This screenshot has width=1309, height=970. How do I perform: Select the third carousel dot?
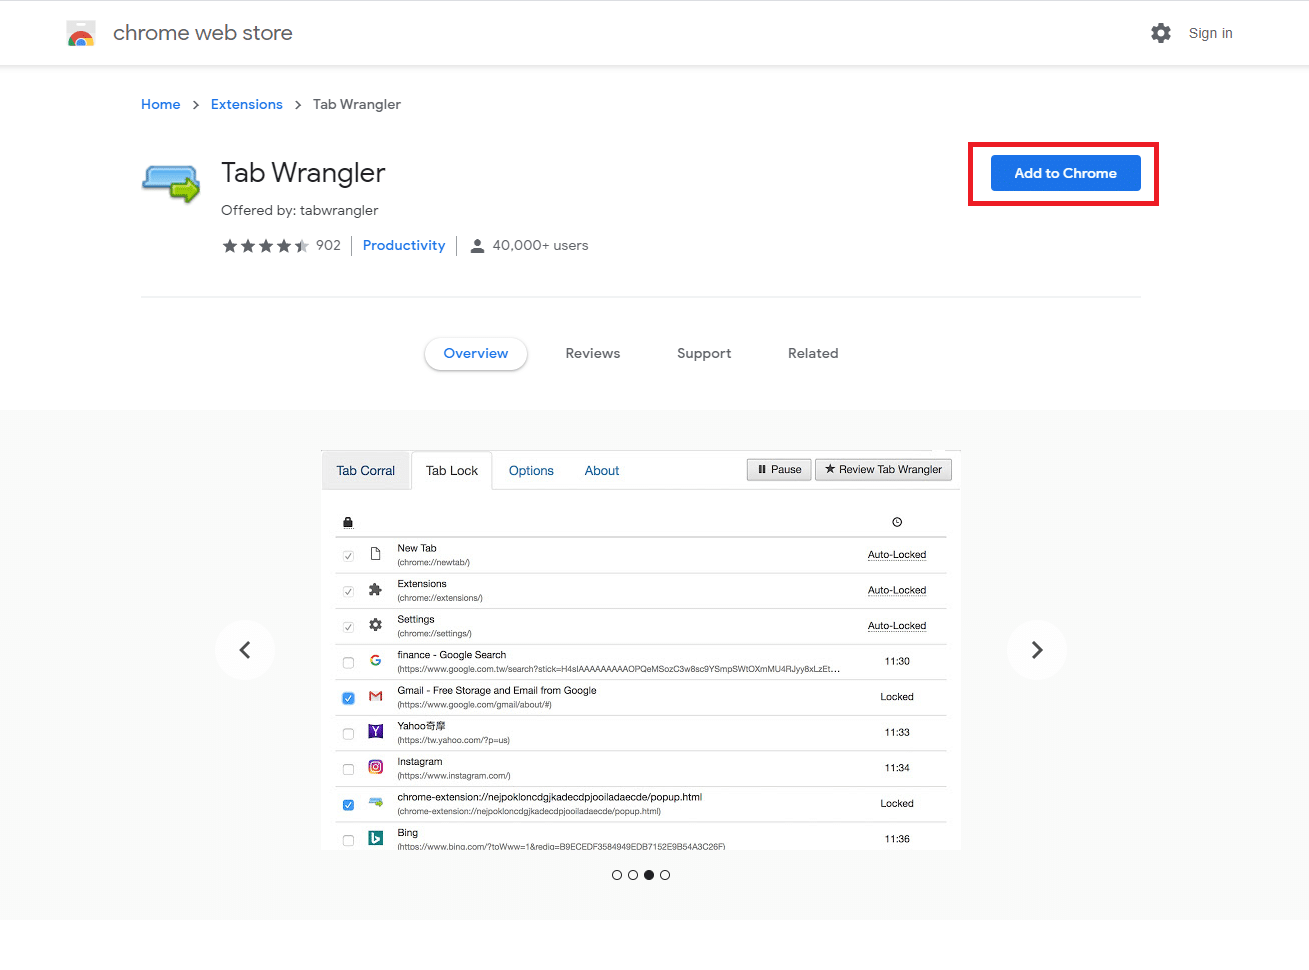(649, 875)
